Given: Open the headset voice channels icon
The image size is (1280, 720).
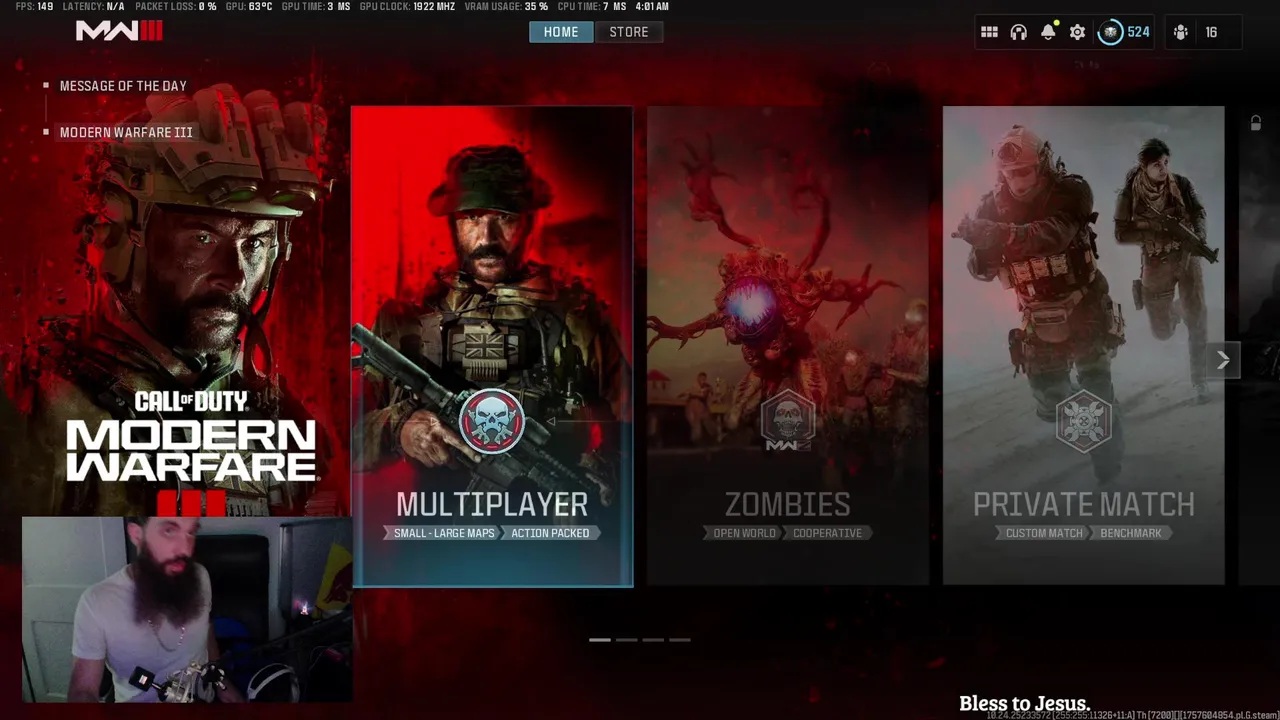Looking at the screenshot, I should pos(1018,32).
